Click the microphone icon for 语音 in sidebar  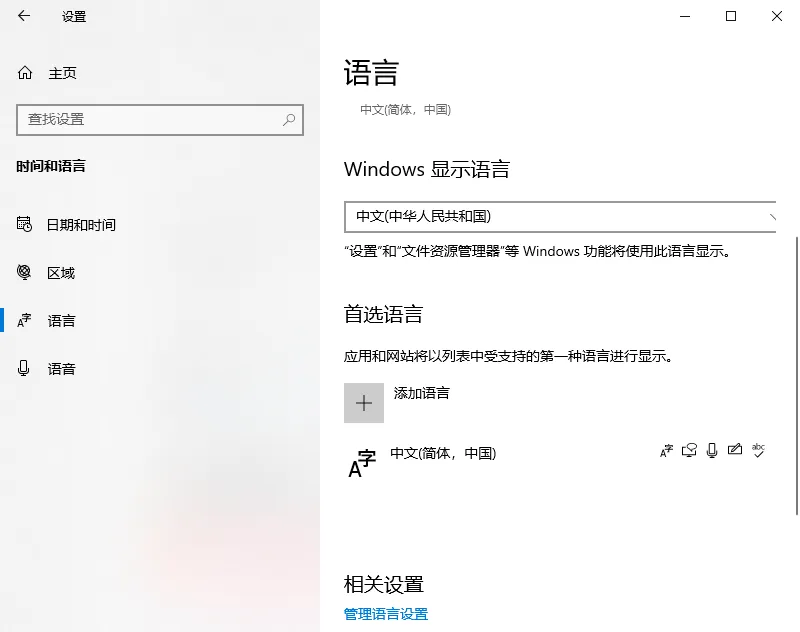click(23, 368)
